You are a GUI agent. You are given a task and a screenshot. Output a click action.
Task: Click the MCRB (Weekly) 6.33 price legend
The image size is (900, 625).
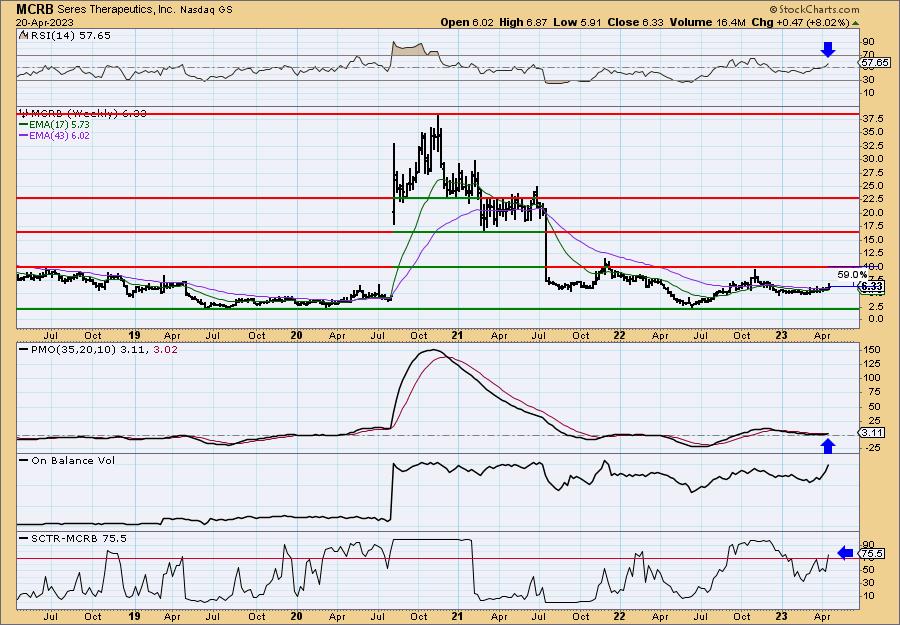pyautogui.click(x=83, y=114)
